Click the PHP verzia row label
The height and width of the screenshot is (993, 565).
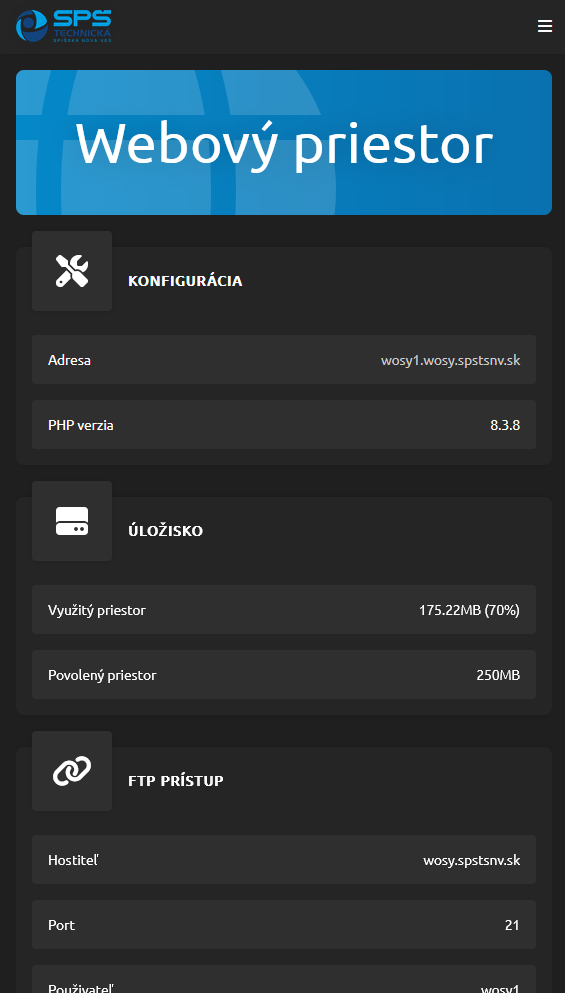tap(80, 425)
